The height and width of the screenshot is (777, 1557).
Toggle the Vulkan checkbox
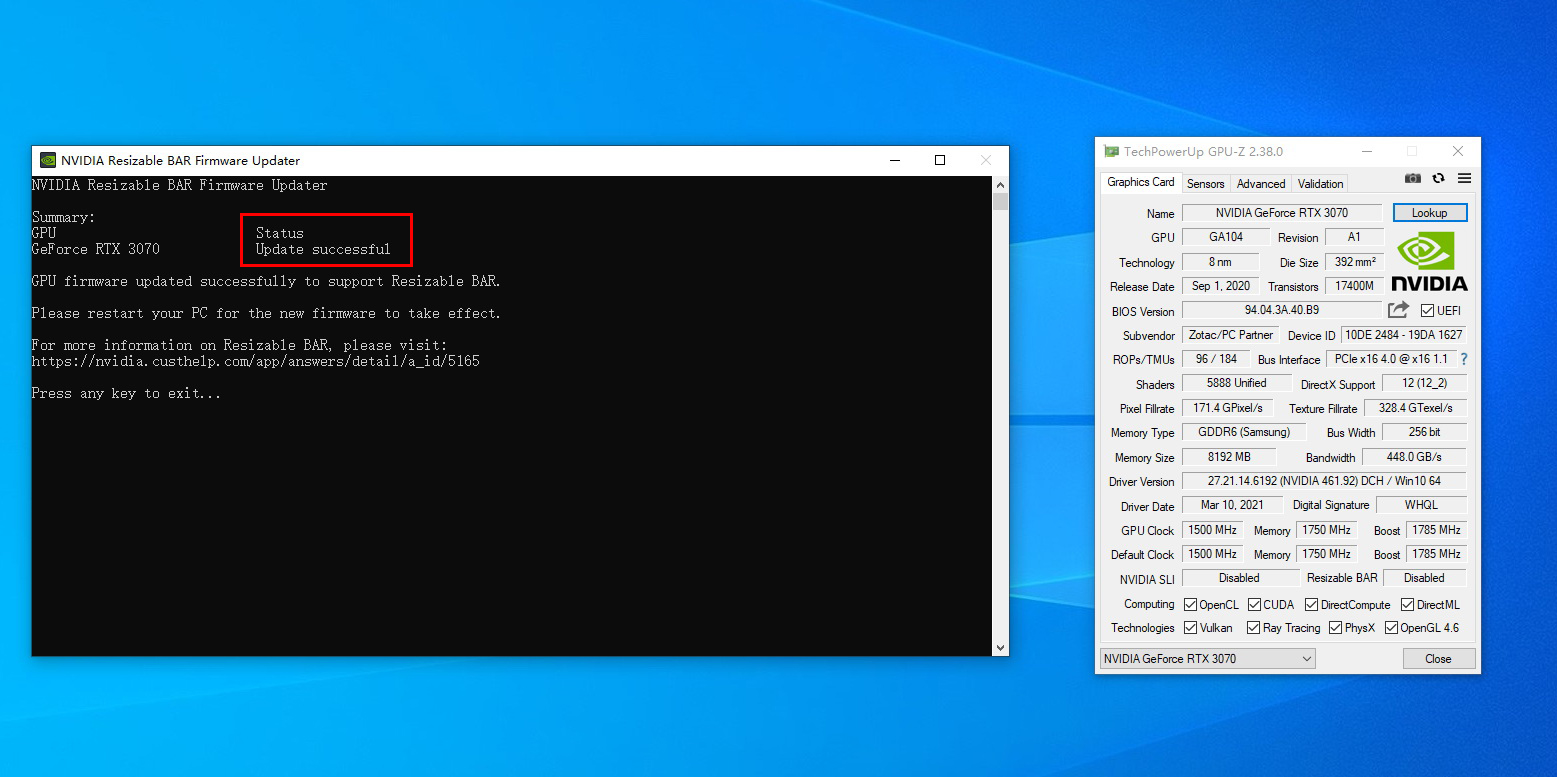coord(1190,628)
